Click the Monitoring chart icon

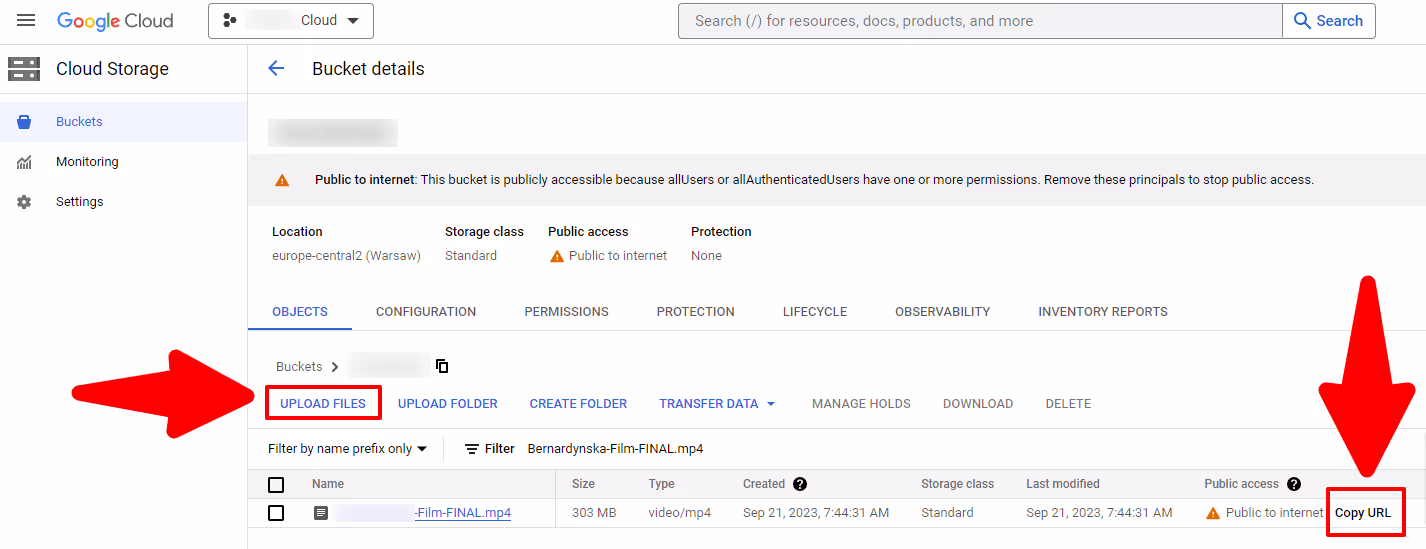click(24, 162)
